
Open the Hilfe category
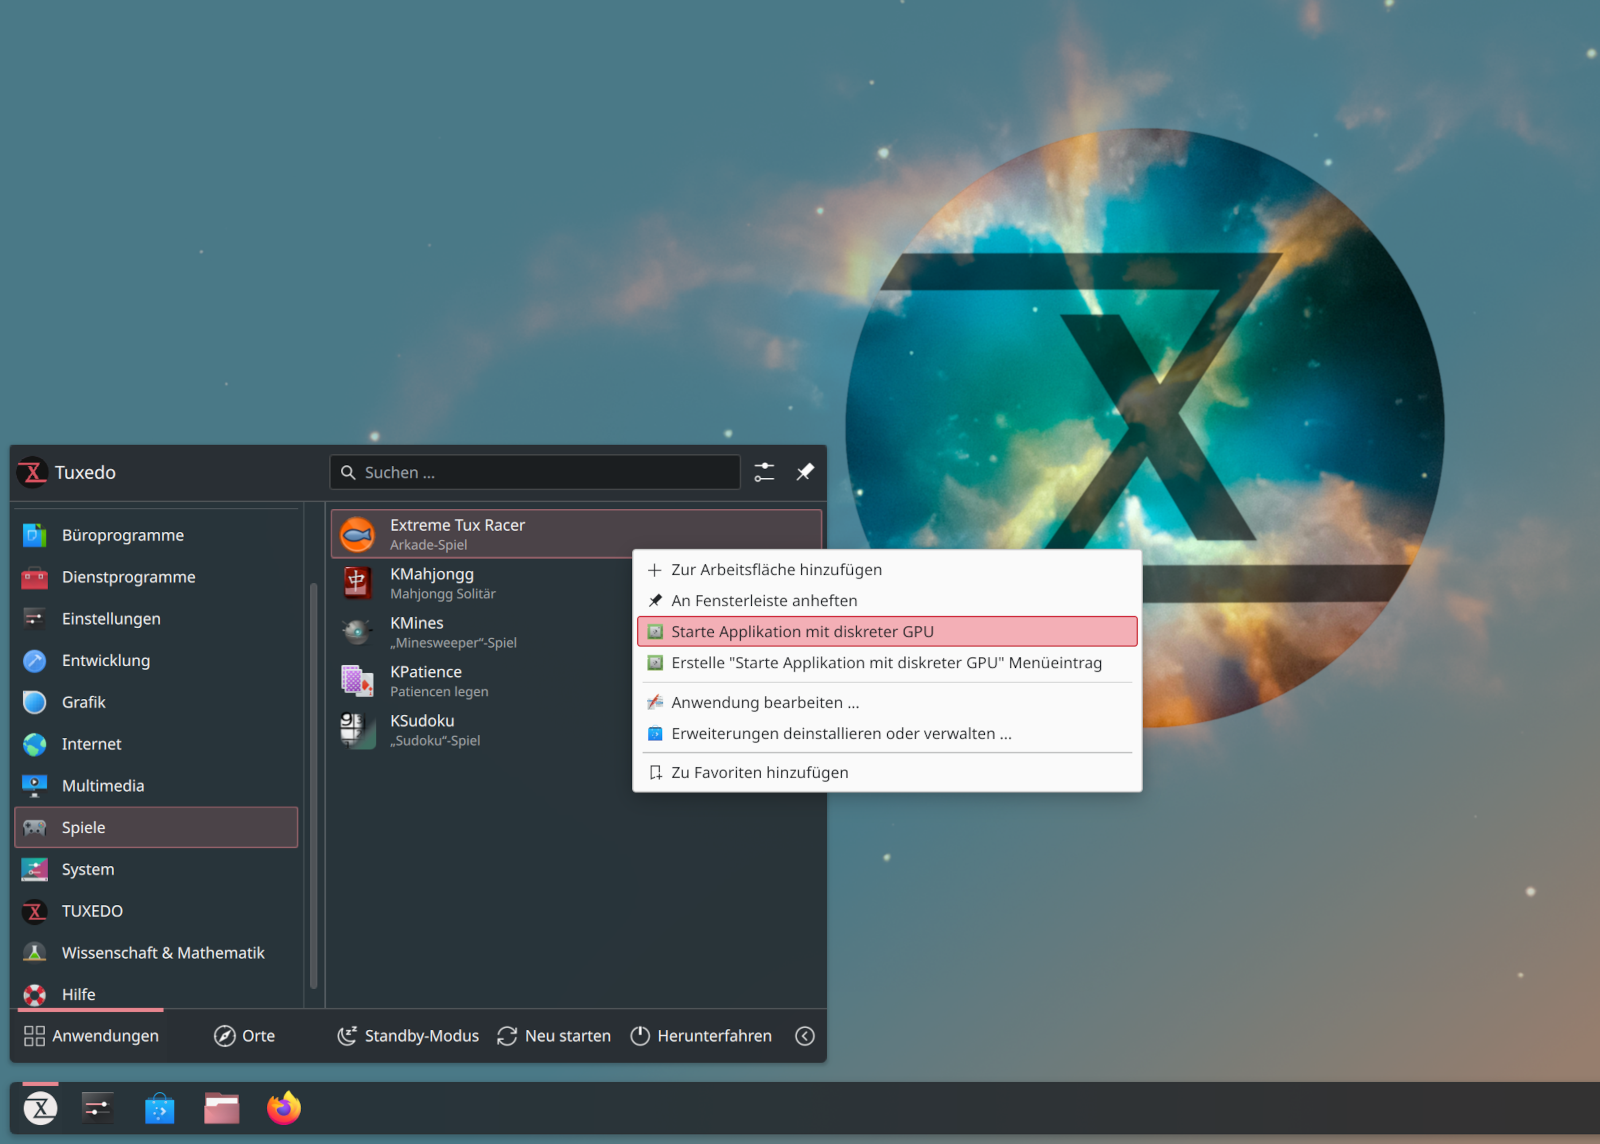click(156, 994)
